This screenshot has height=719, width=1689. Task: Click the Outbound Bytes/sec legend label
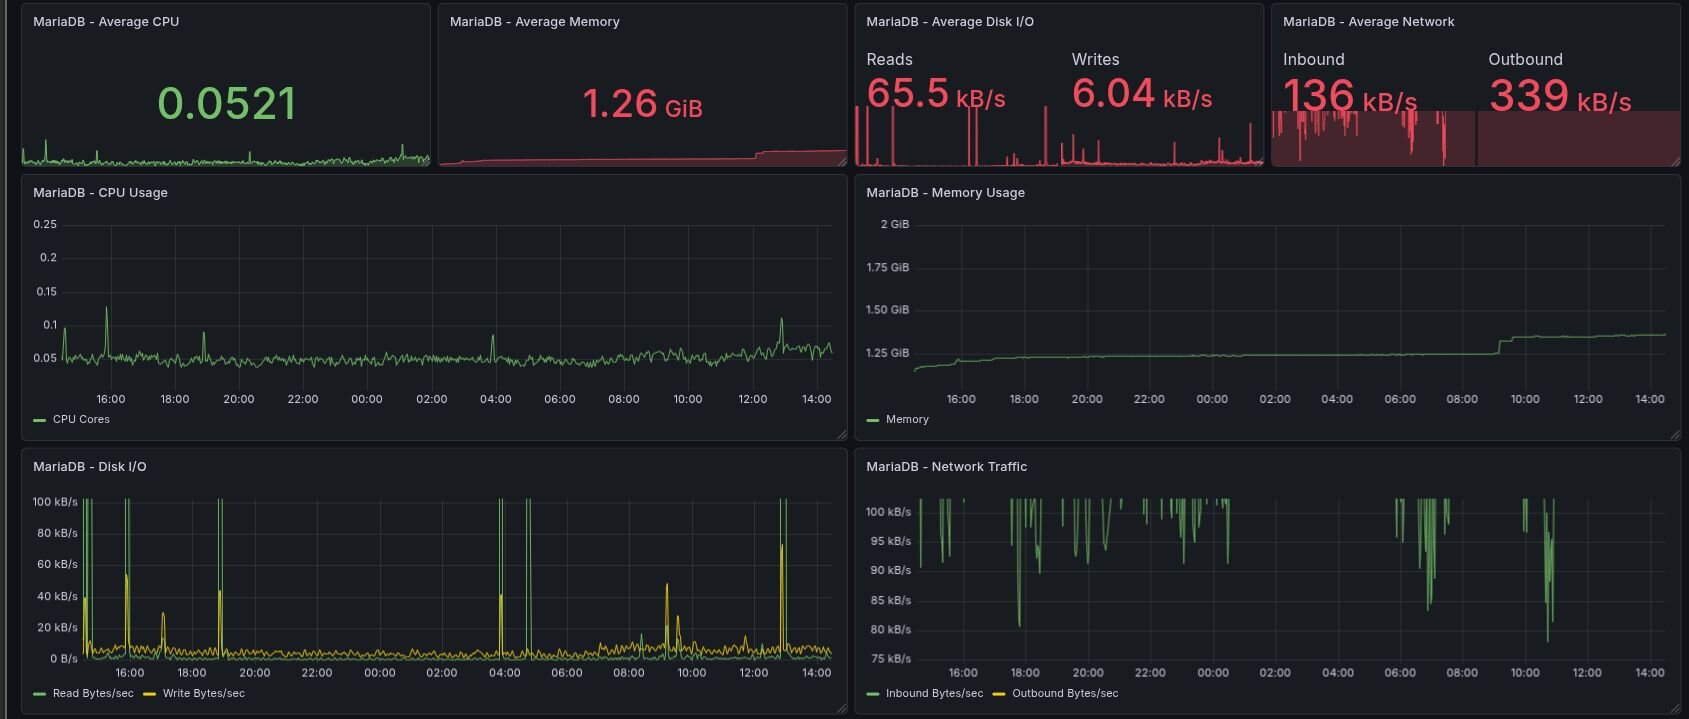click(x=1065, y=694)
